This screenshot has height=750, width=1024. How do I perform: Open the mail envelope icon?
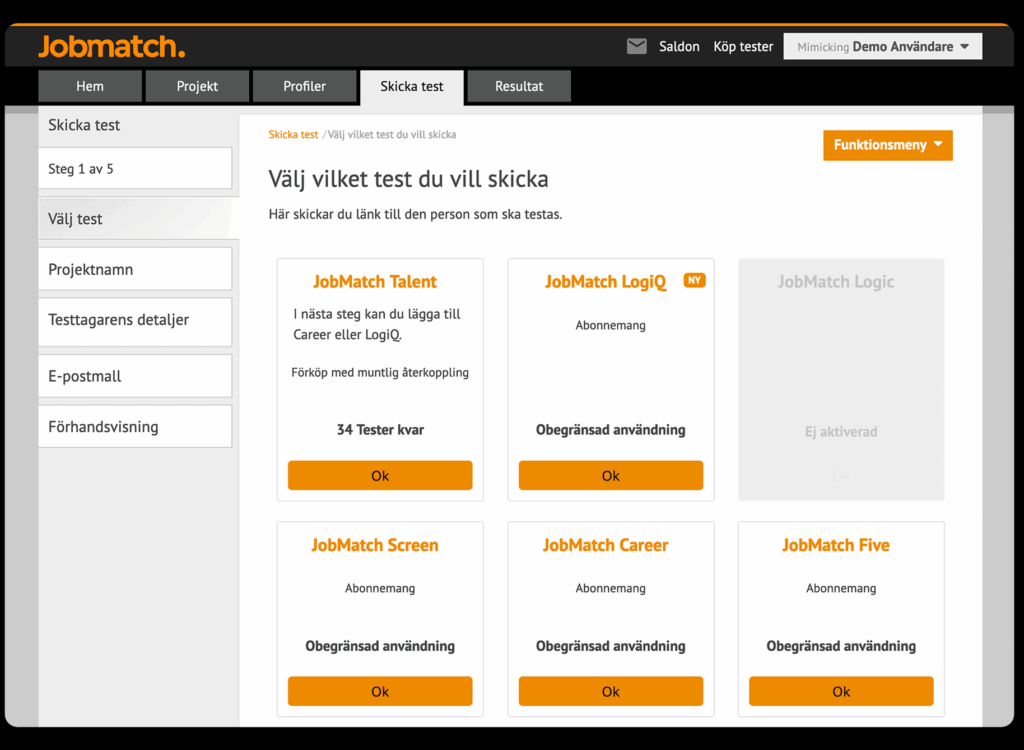click(x=637, y=46)
